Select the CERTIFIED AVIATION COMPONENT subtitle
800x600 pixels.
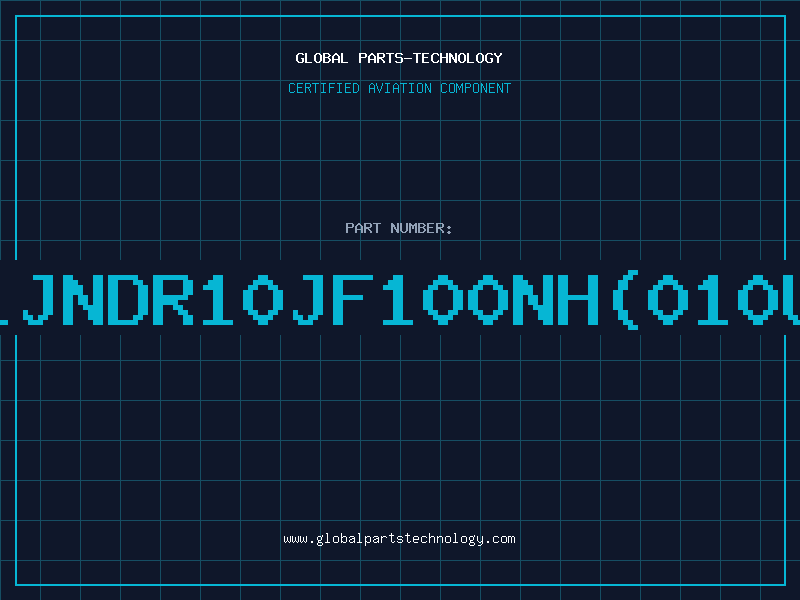pyautogui.click(x=399, y=88)
